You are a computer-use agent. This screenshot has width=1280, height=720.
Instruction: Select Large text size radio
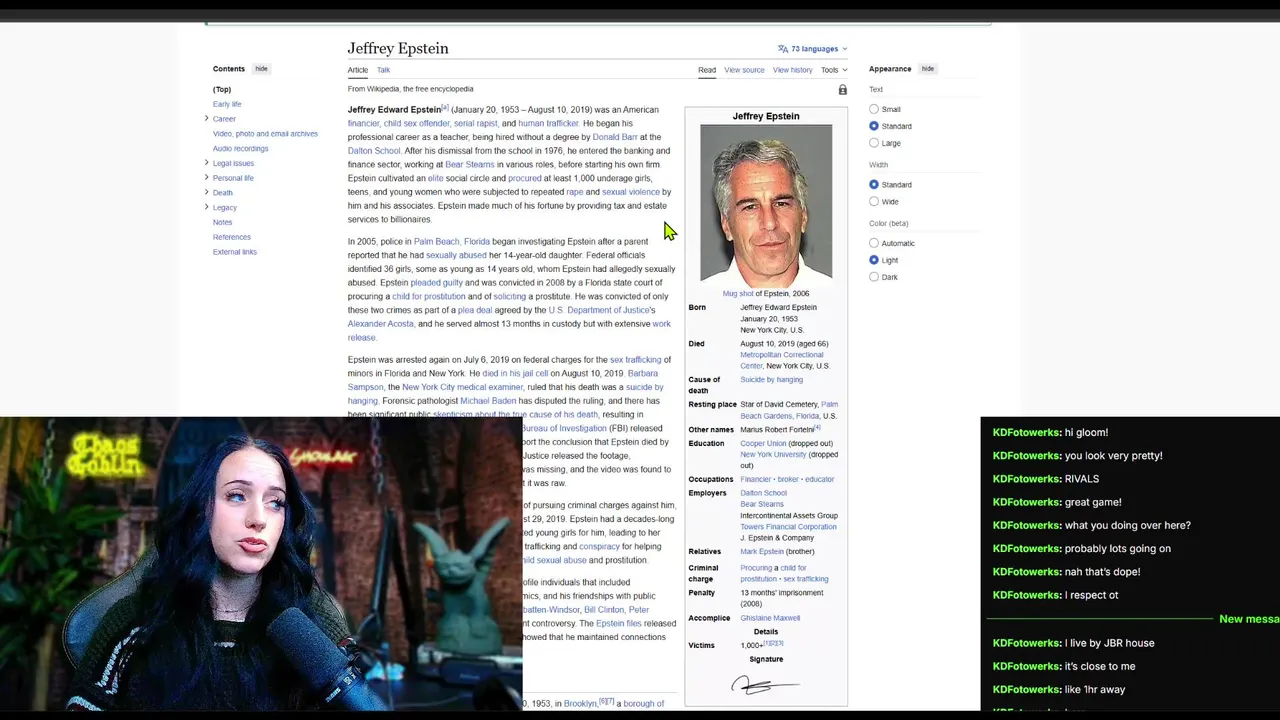click(874, 143)
